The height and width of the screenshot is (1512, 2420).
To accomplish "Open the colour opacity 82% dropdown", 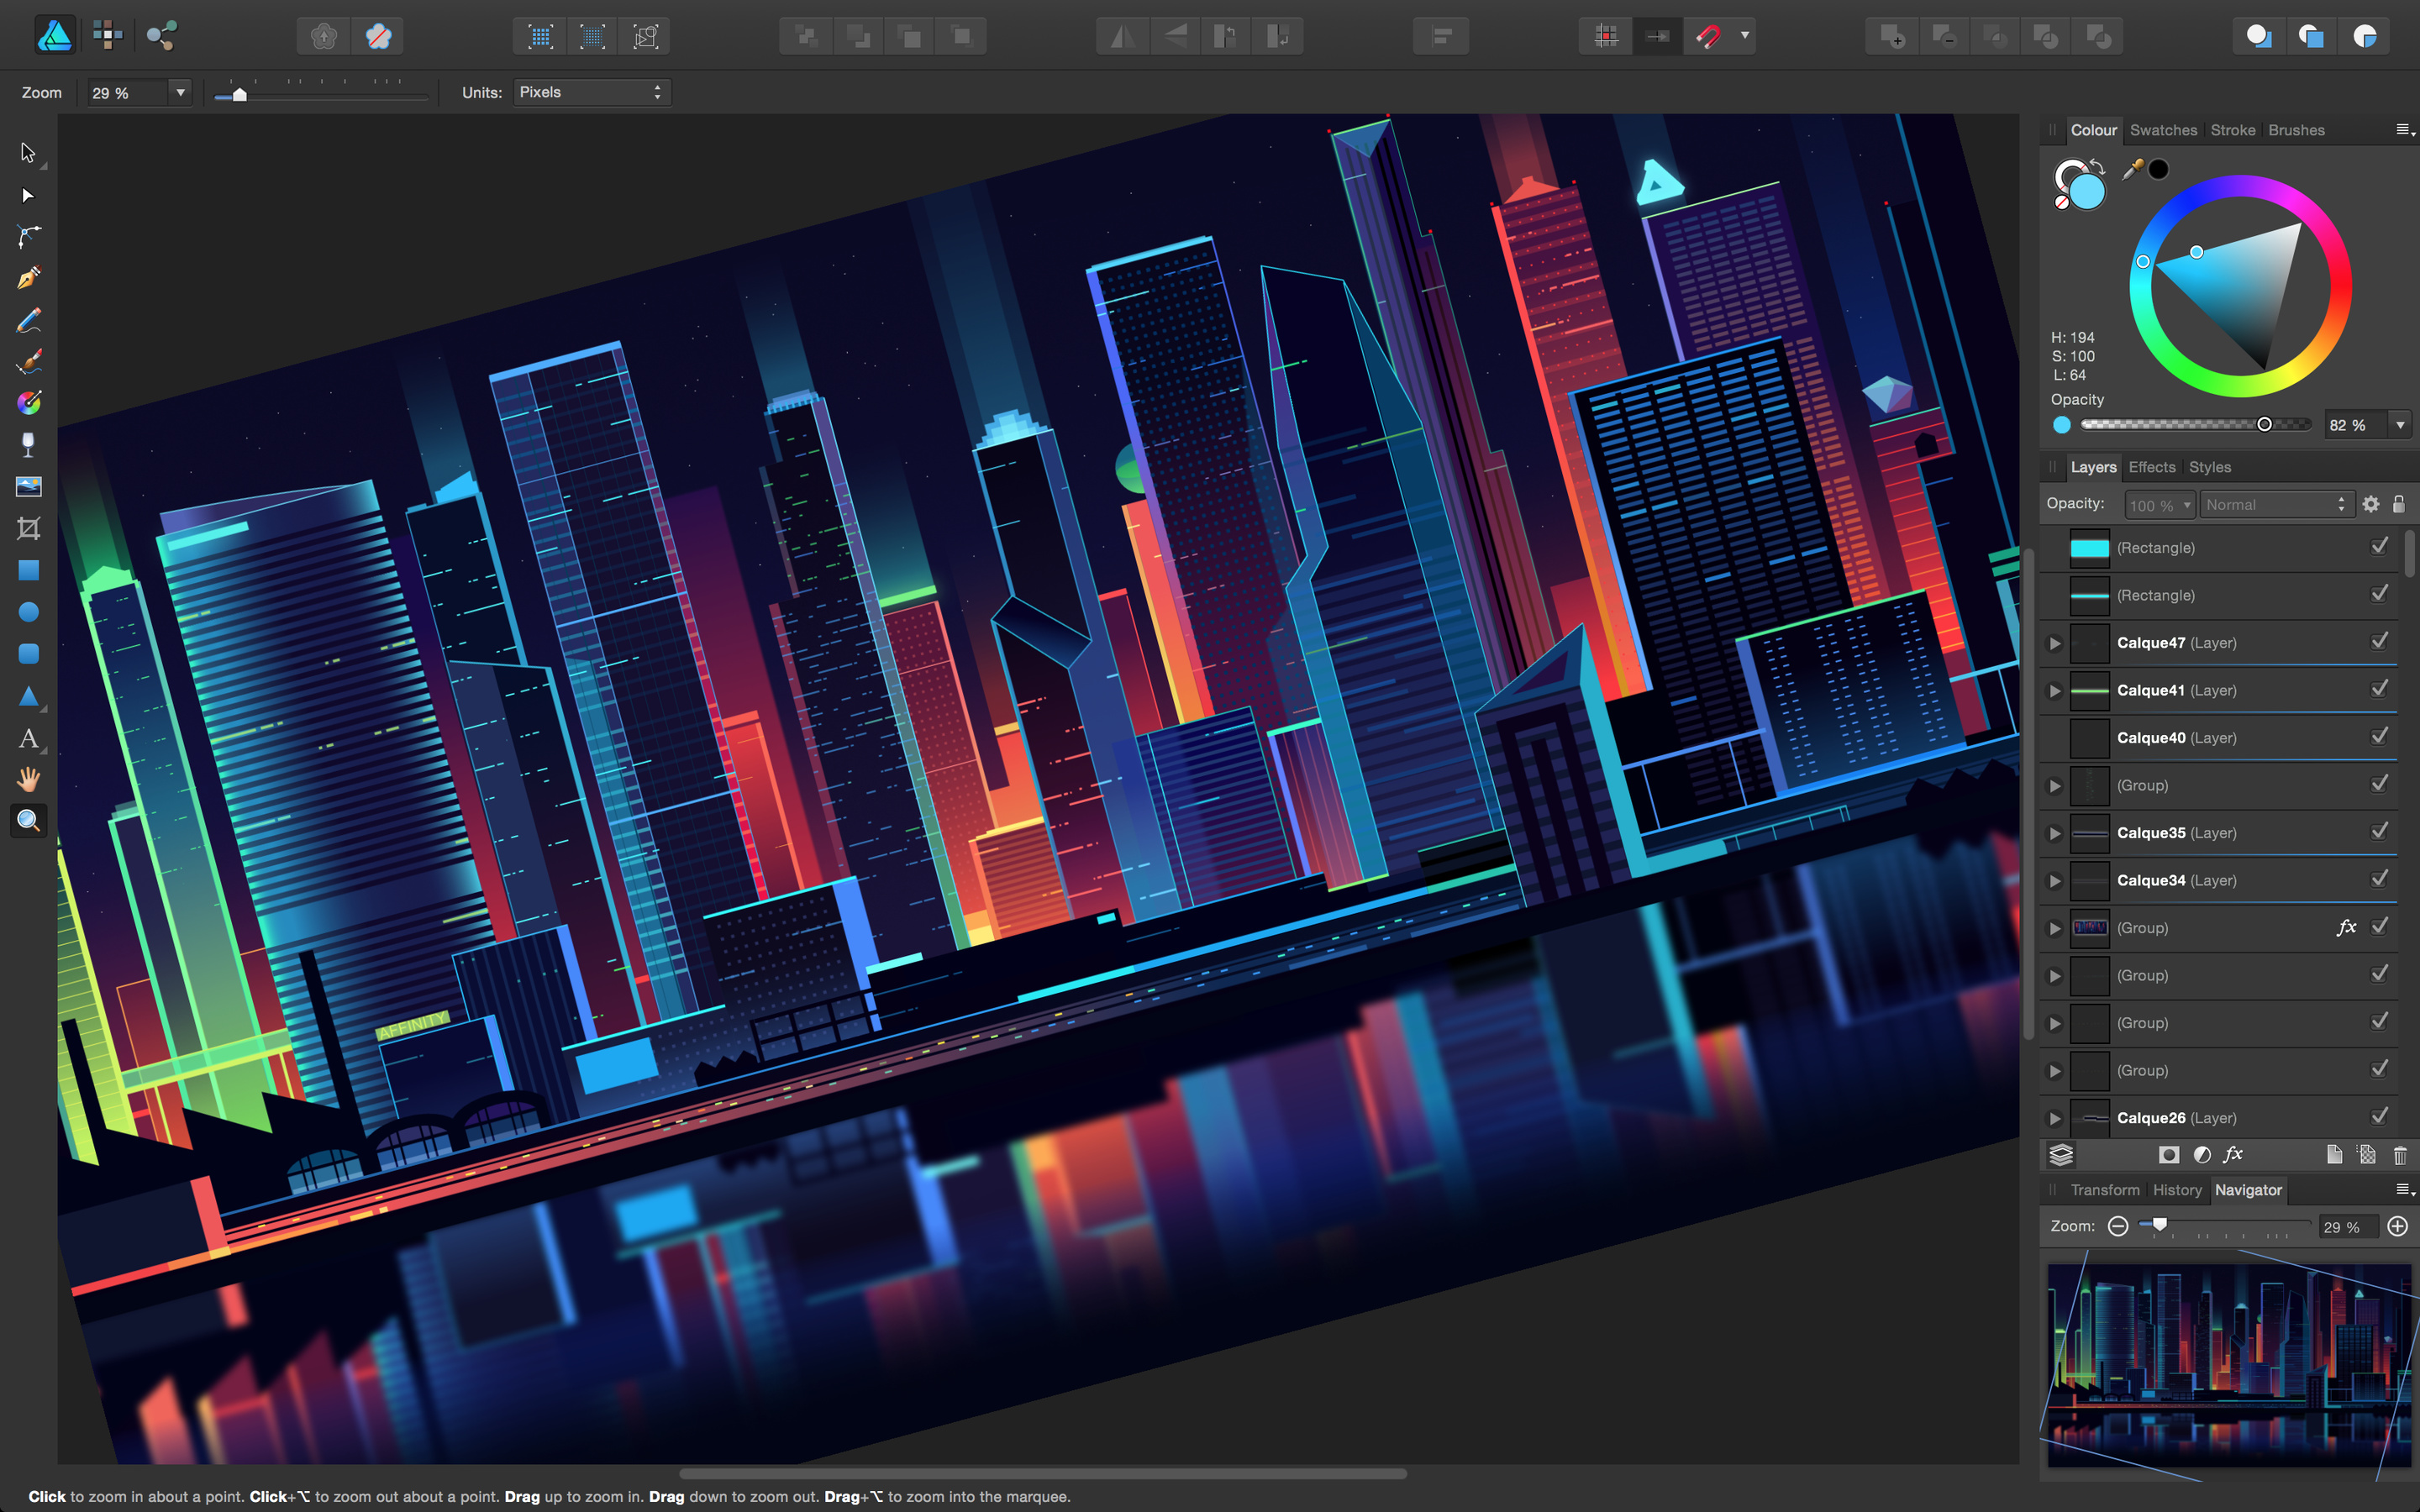I will [2399, 425].
